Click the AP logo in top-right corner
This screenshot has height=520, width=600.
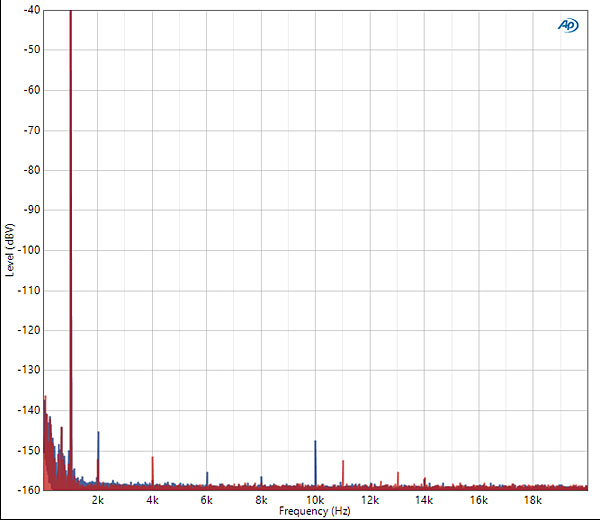point(567,25)
